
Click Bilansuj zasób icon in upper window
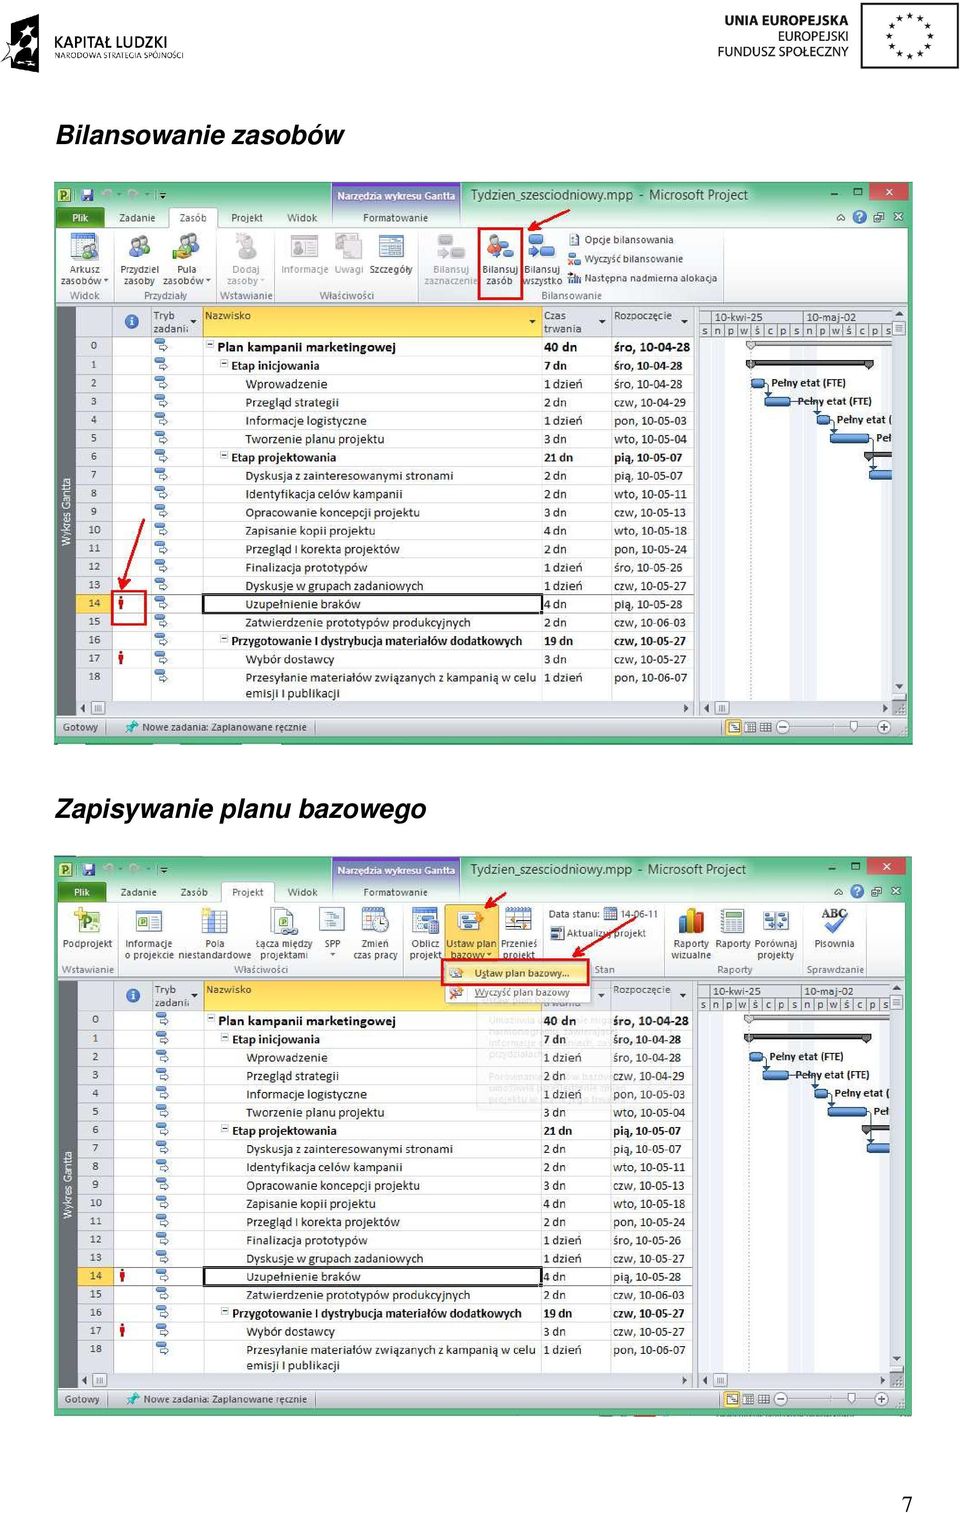click(x=499, y=246)
